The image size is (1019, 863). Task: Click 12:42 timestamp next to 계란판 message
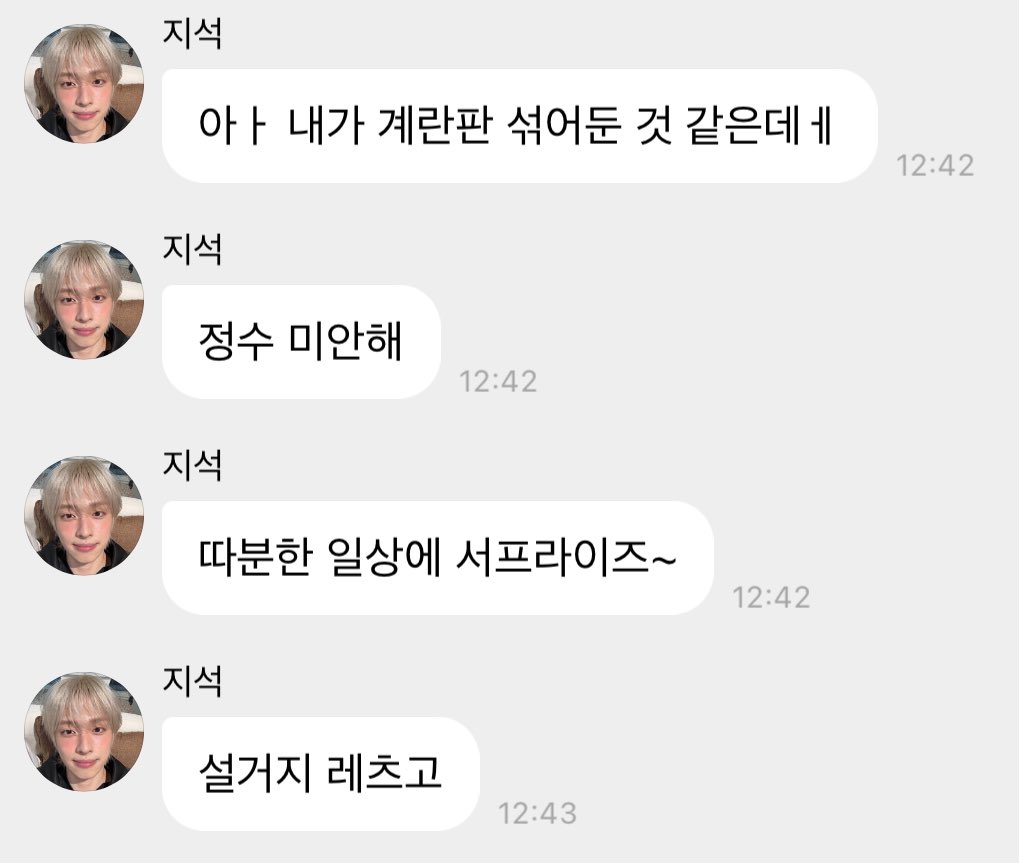tap(935, 166)
